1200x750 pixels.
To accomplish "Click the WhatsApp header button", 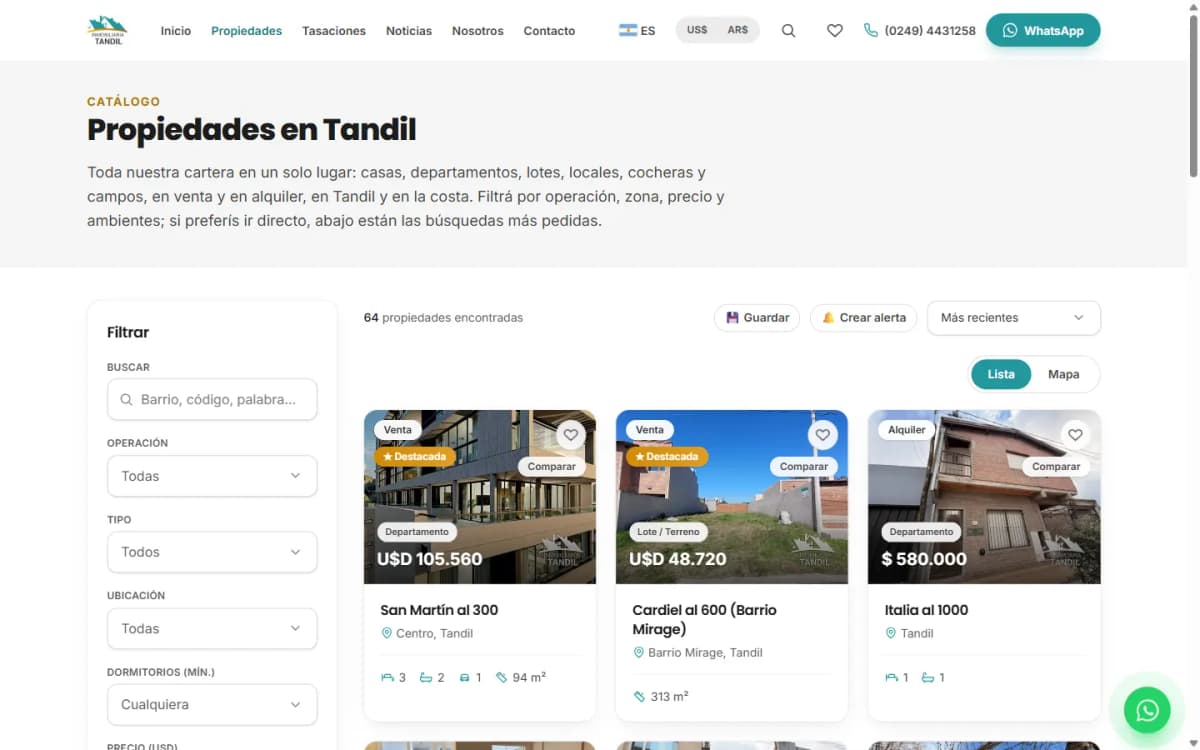I will [x=1043, y=31].
